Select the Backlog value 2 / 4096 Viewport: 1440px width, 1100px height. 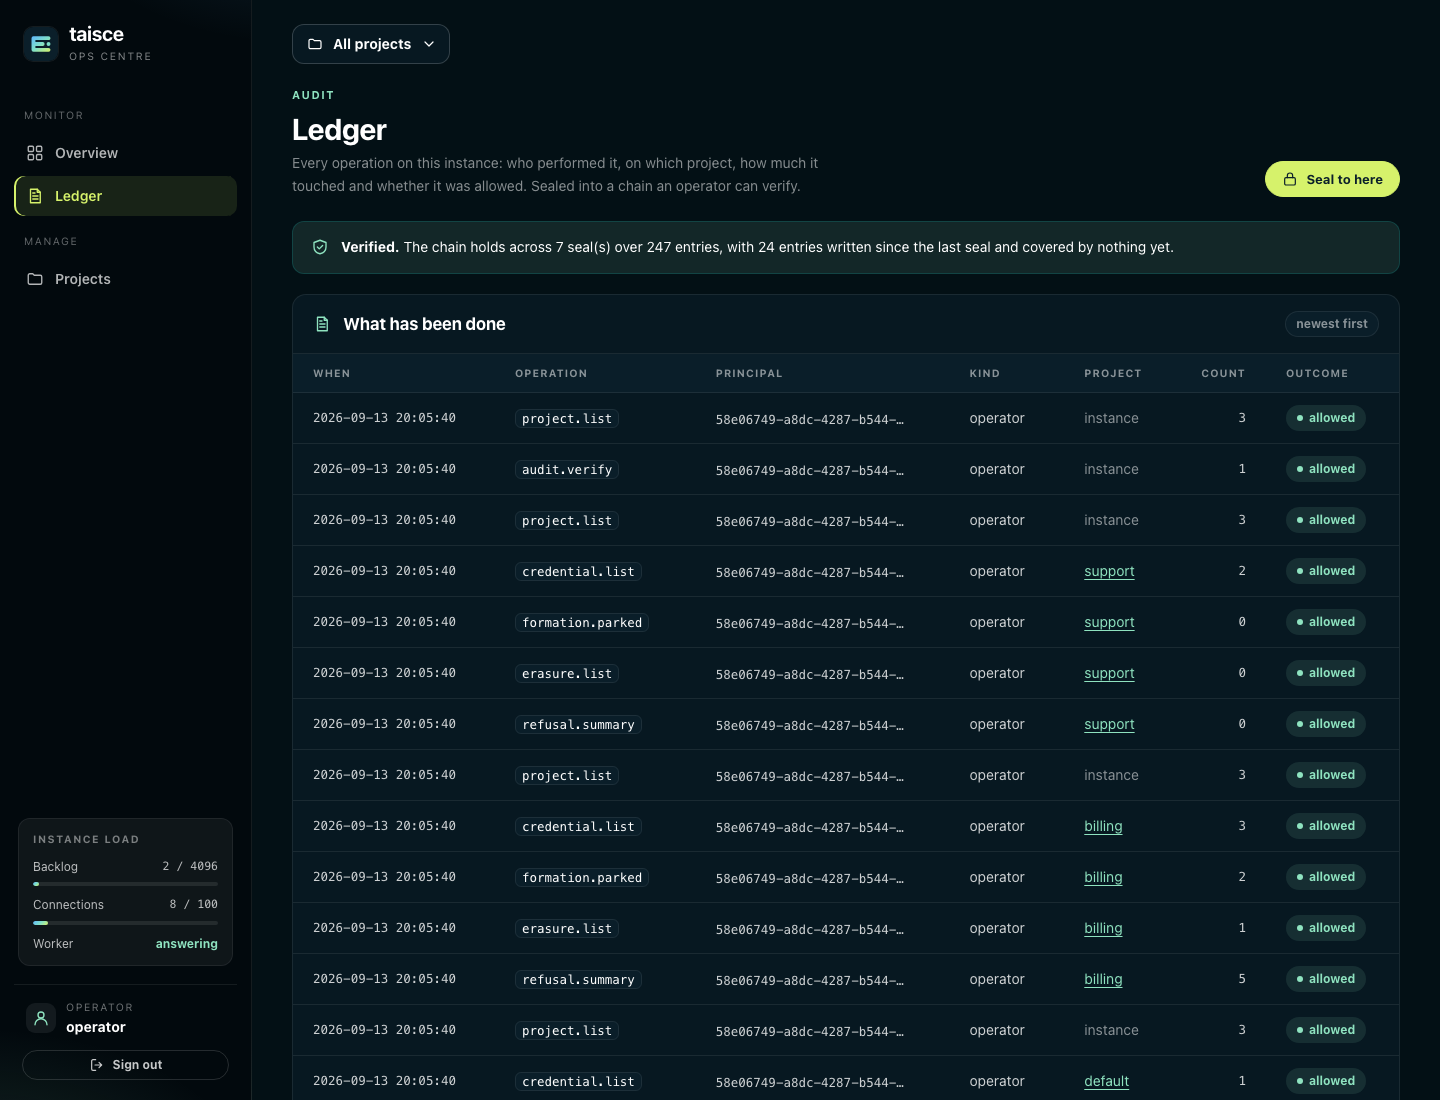[x=190, y=866]
